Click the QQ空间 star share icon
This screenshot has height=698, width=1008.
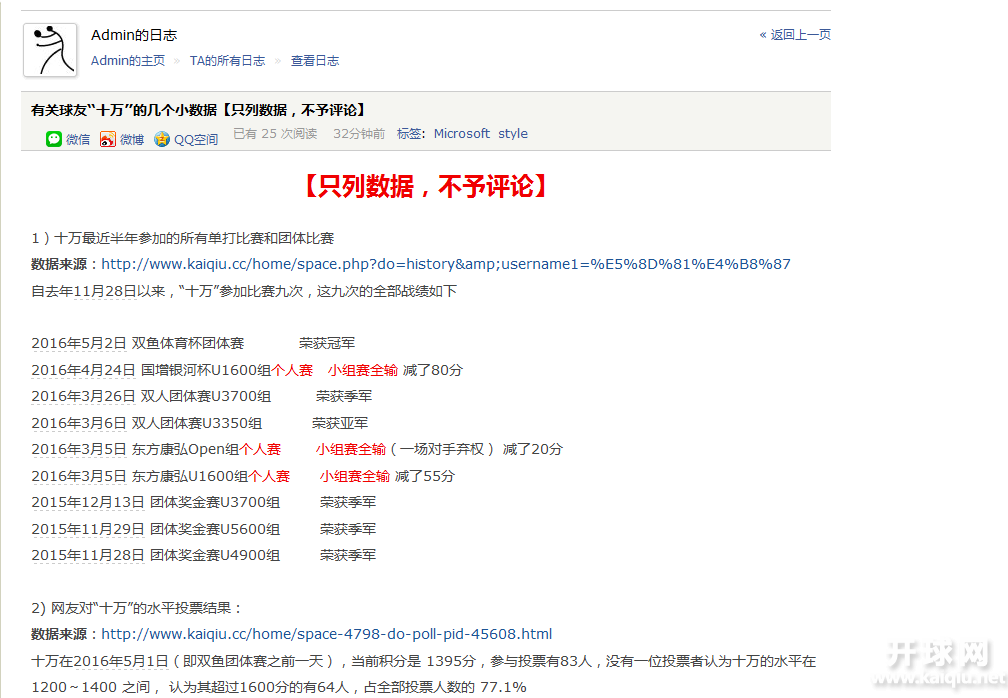point(162,139)
